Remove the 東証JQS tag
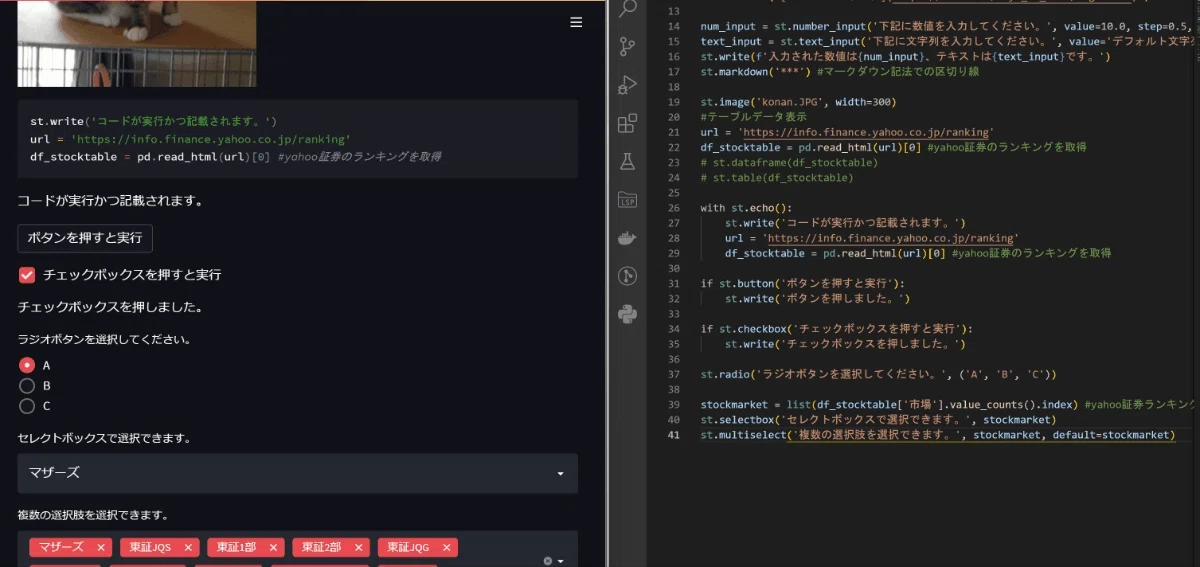 click(189, 547)
